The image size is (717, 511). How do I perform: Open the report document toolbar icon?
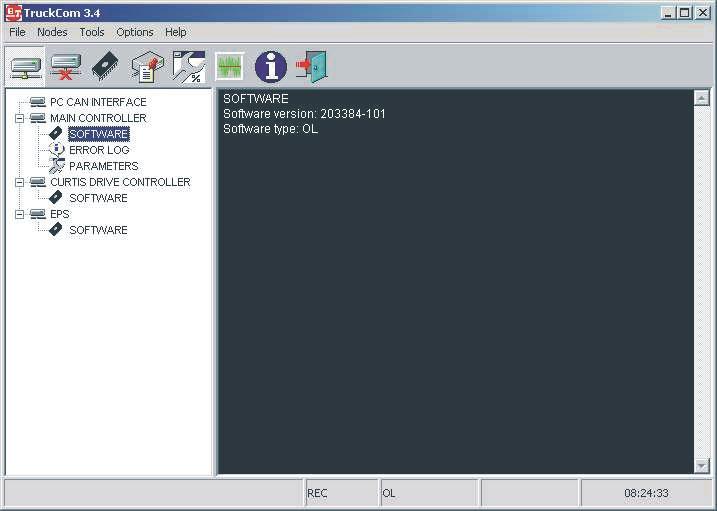147,68
